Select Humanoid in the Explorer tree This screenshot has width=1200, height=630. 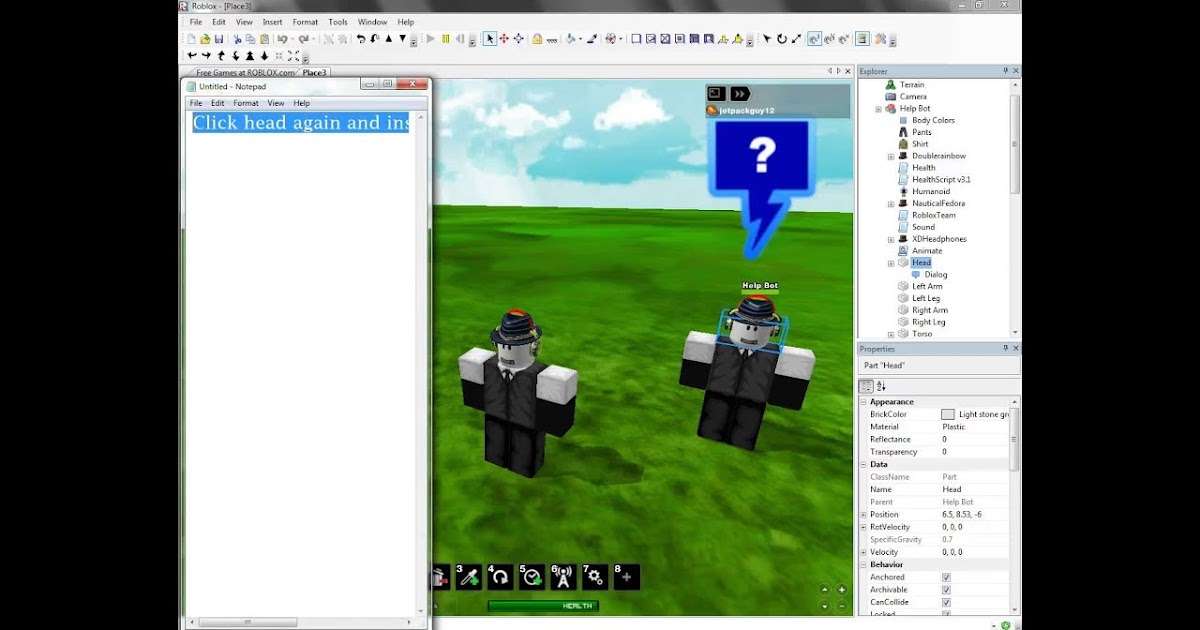click(931, 191)
